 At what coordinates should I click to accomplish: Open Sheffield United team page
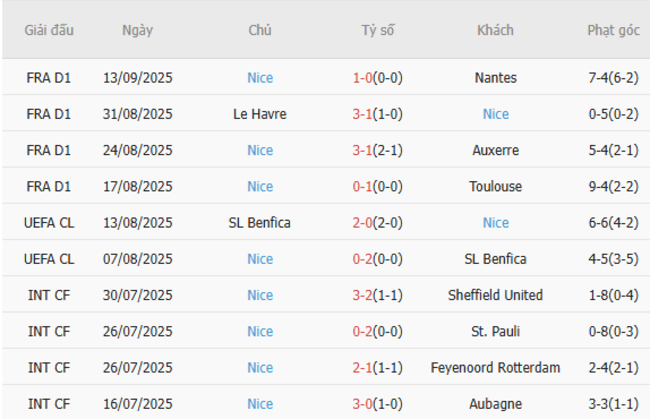tap(495, 295)
